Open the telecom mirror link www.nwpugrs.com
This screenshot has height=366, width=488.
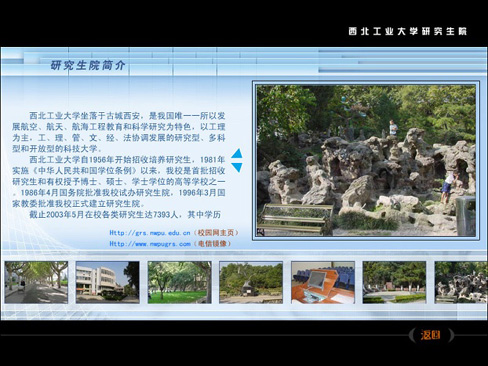coord(150,244)
